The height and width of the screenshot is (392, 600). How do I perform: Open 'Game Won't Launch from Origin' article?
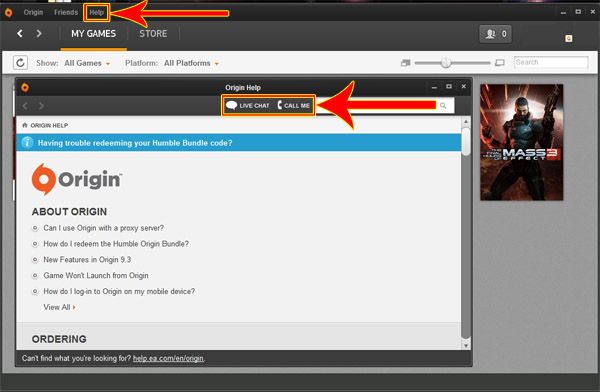click(x=96, y=276)
